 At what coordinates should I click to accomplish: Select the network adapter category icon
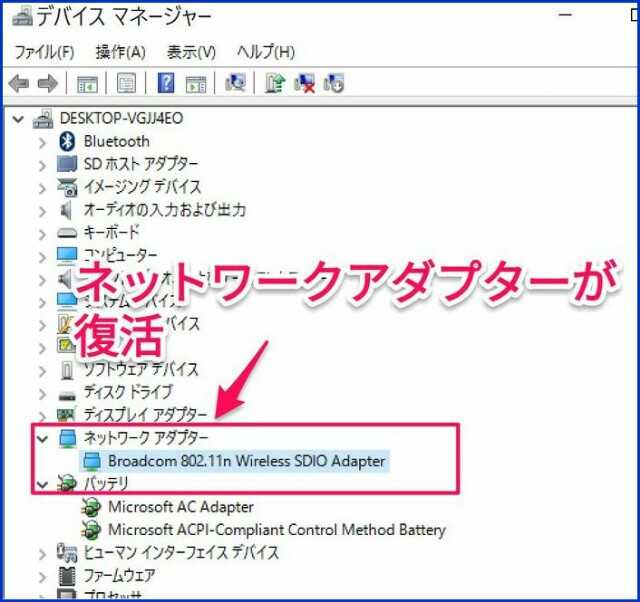[x=67, y=438]
